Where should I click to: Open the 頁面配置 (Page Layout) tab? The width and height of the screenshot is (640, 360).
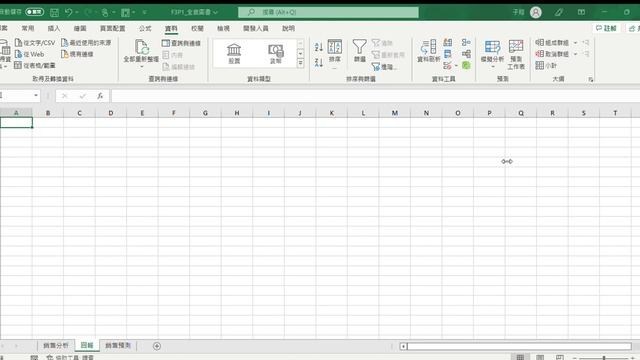click(112, 28)
